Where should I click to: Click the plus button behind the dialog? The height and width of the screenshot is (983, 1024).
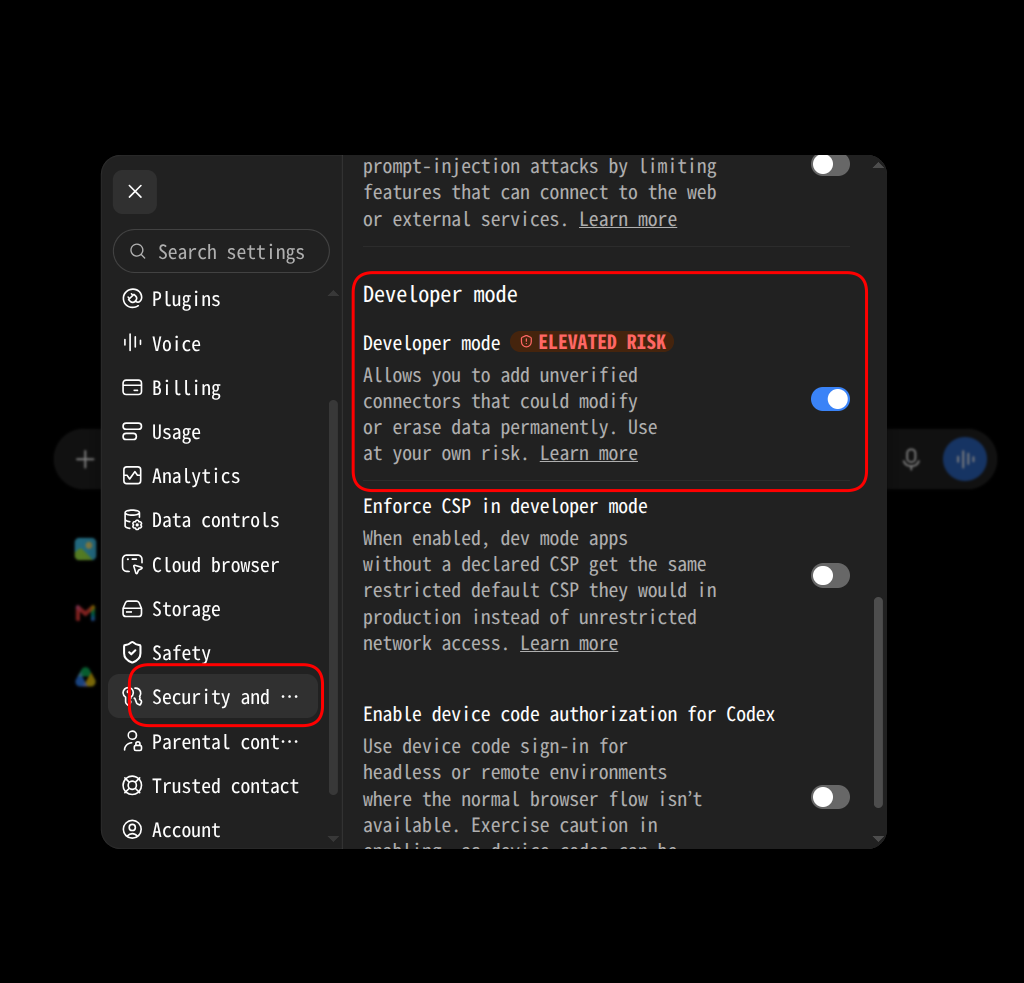pos(85,459)
